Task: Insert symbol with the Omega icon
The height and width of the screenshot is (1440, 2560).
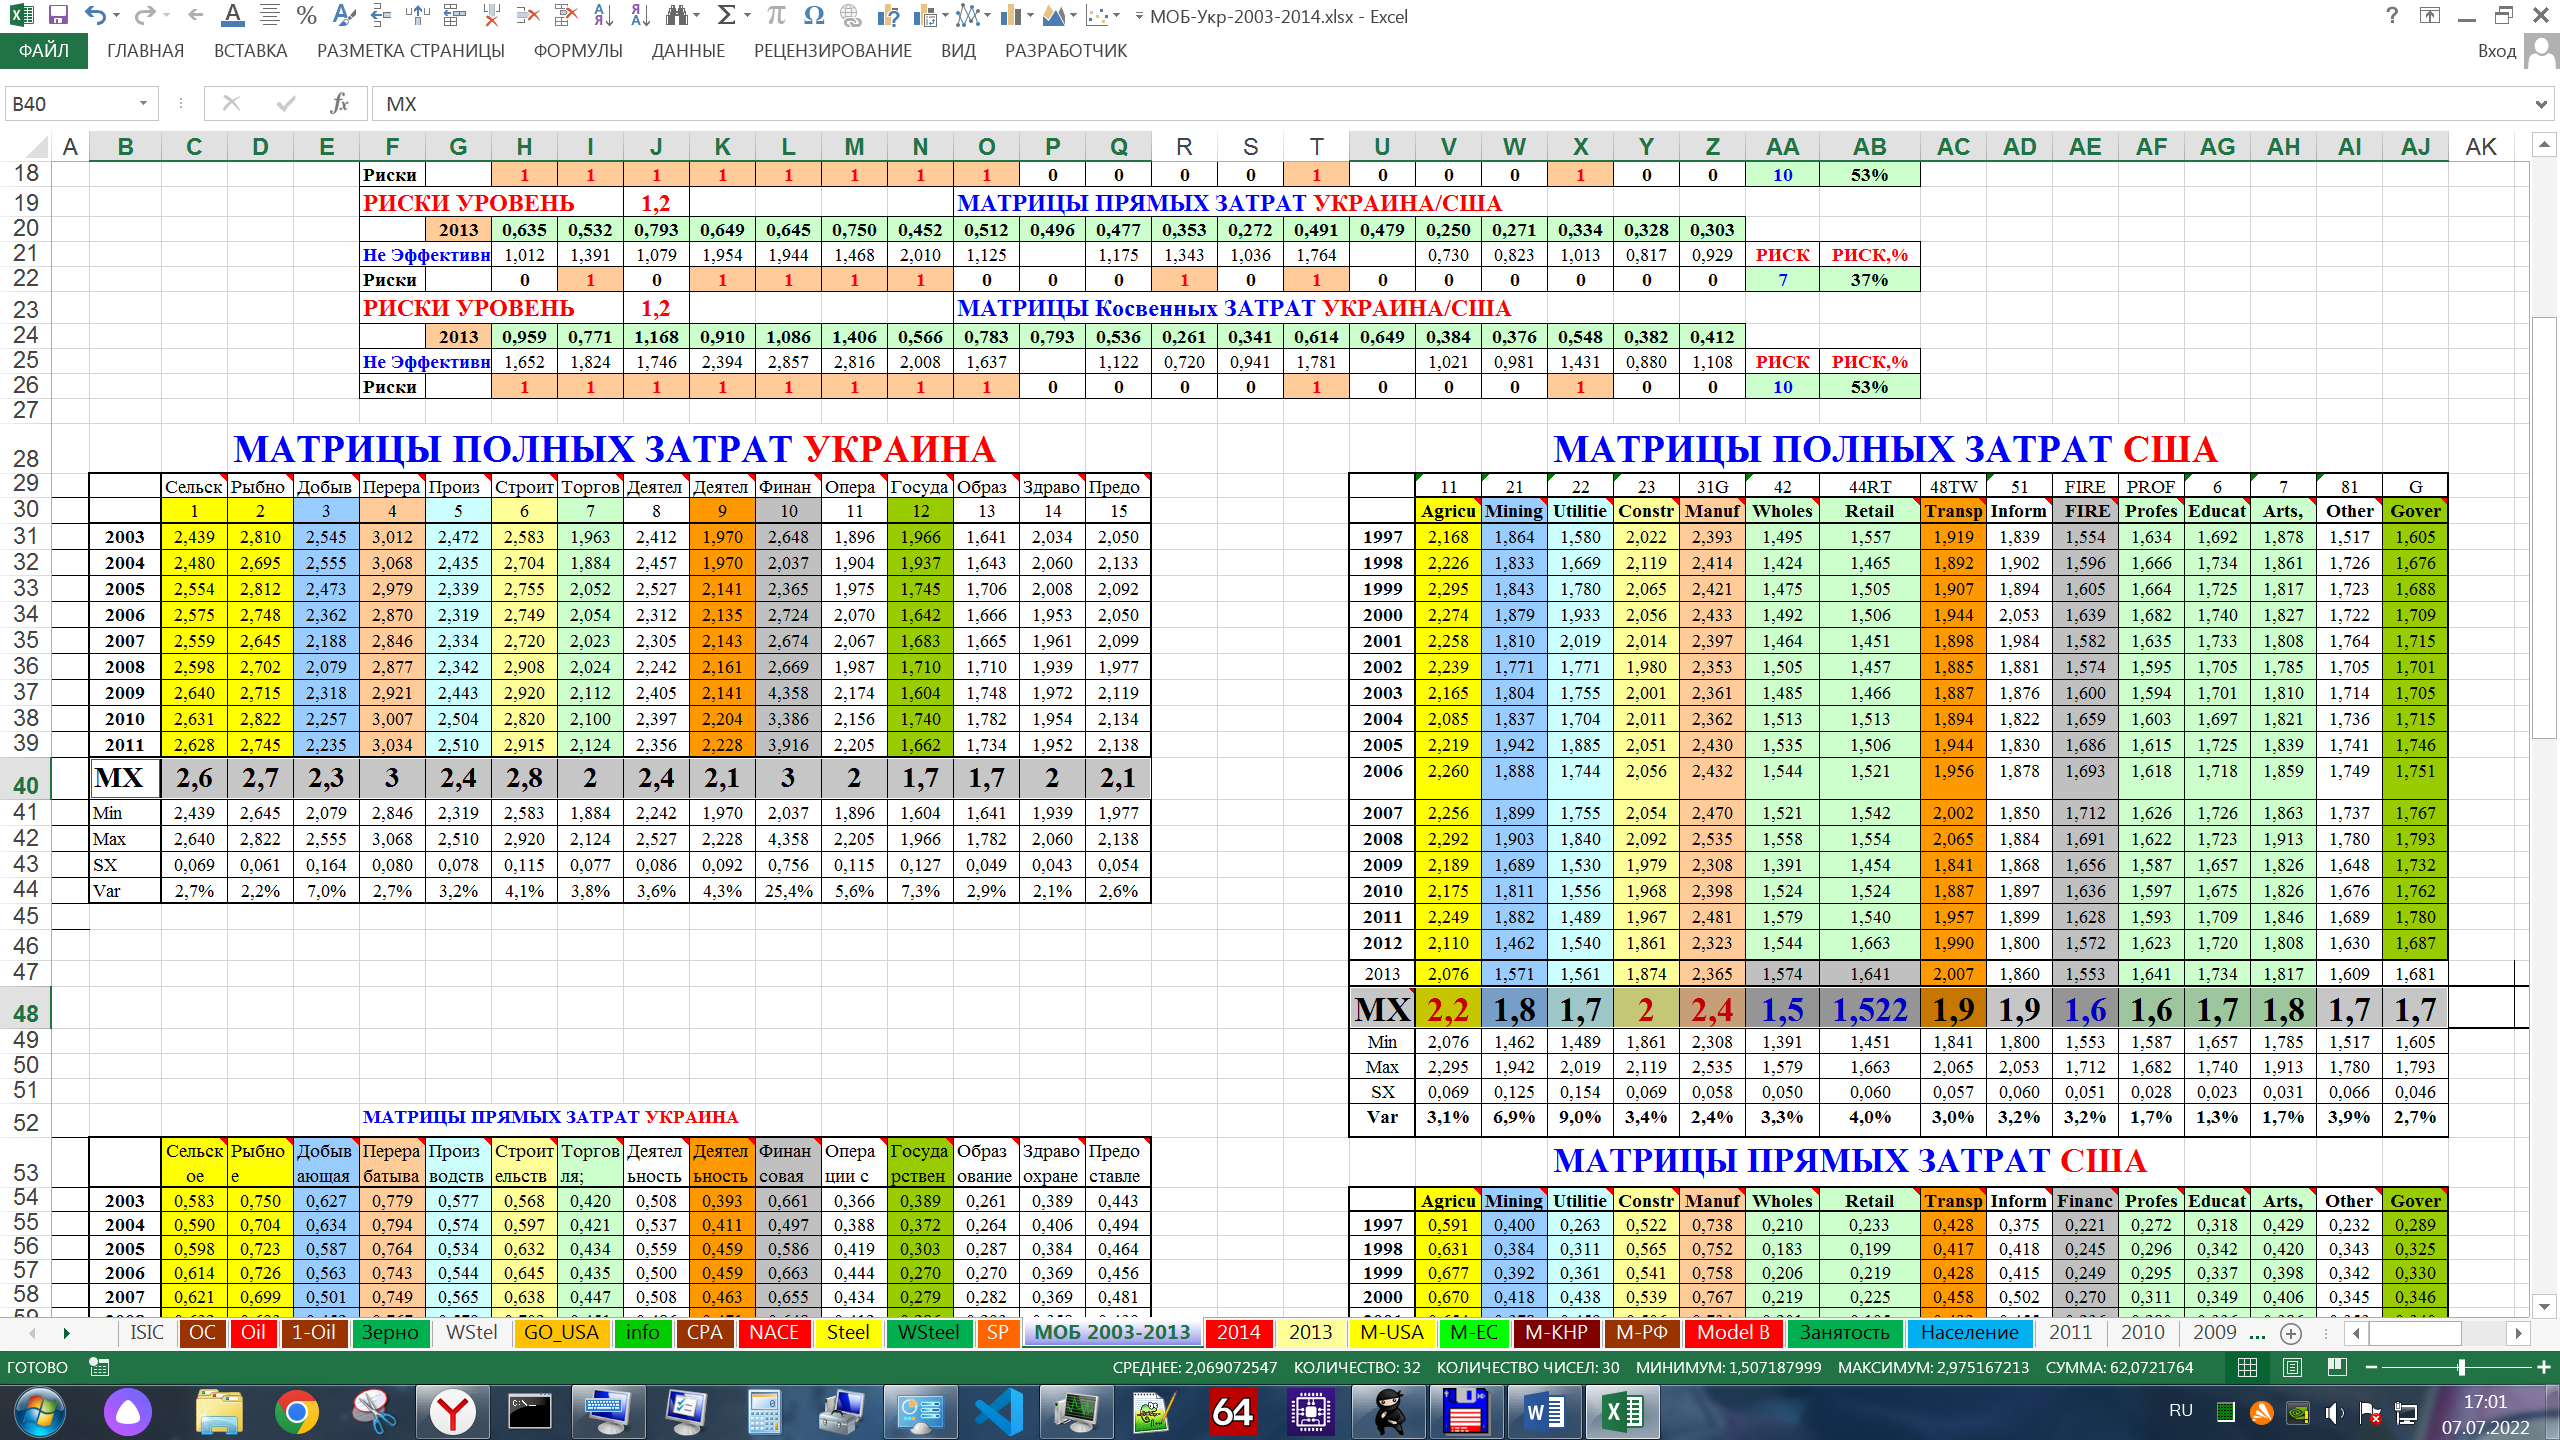Action: point(814,16)
